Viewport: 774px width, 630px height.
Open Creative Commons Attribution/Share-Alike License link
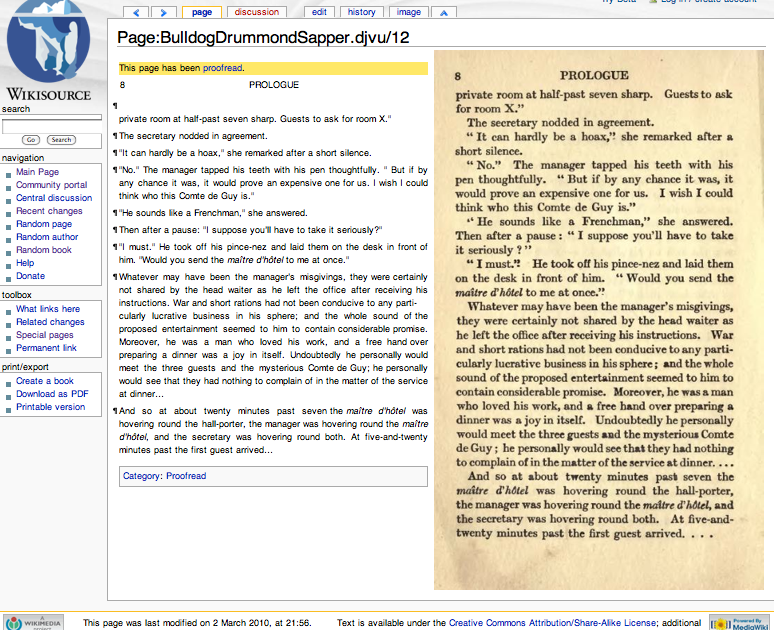[552, 623]
